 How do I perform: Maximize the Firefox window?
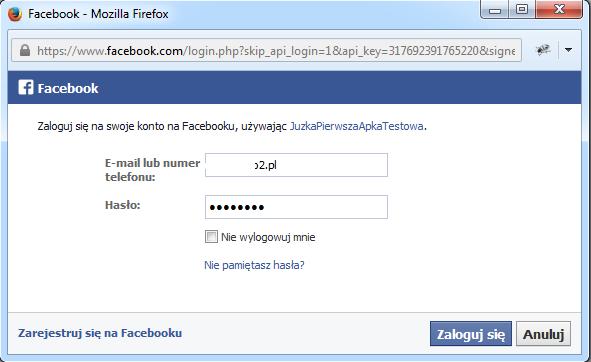(x=522, y=9)
